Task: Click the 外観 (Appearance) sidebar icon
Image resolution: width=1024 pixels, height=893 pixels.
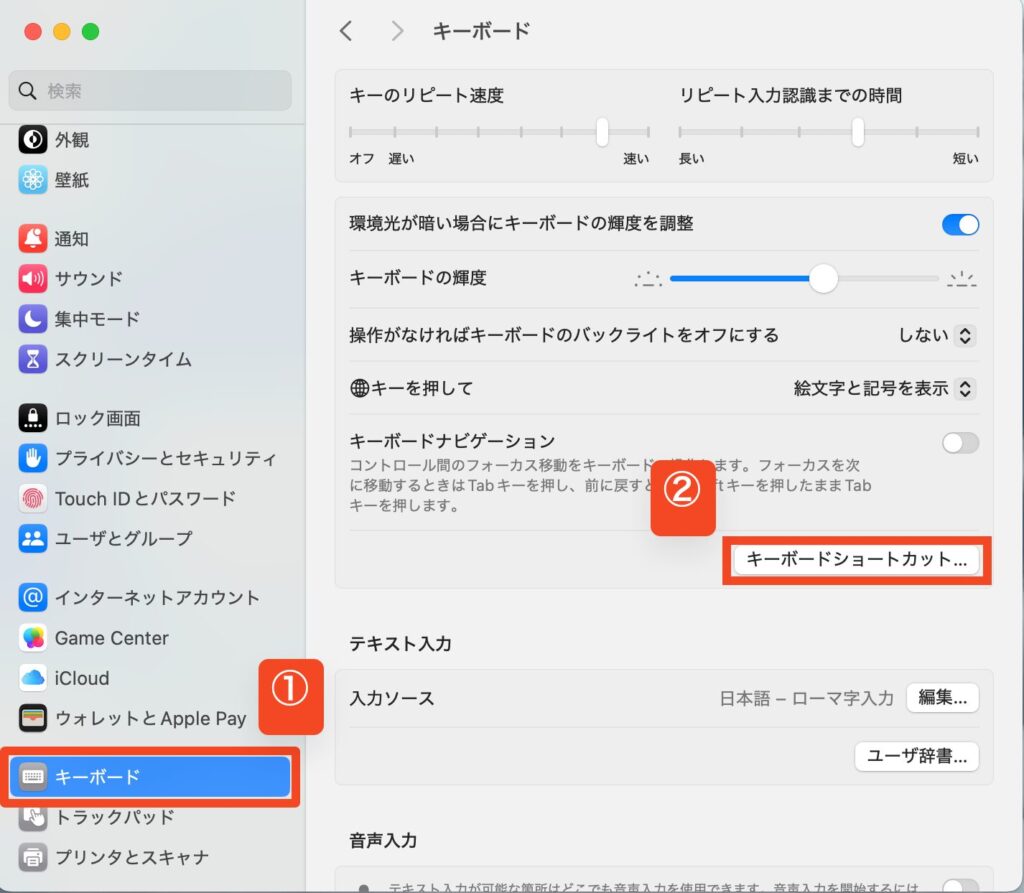Action: 33,140
